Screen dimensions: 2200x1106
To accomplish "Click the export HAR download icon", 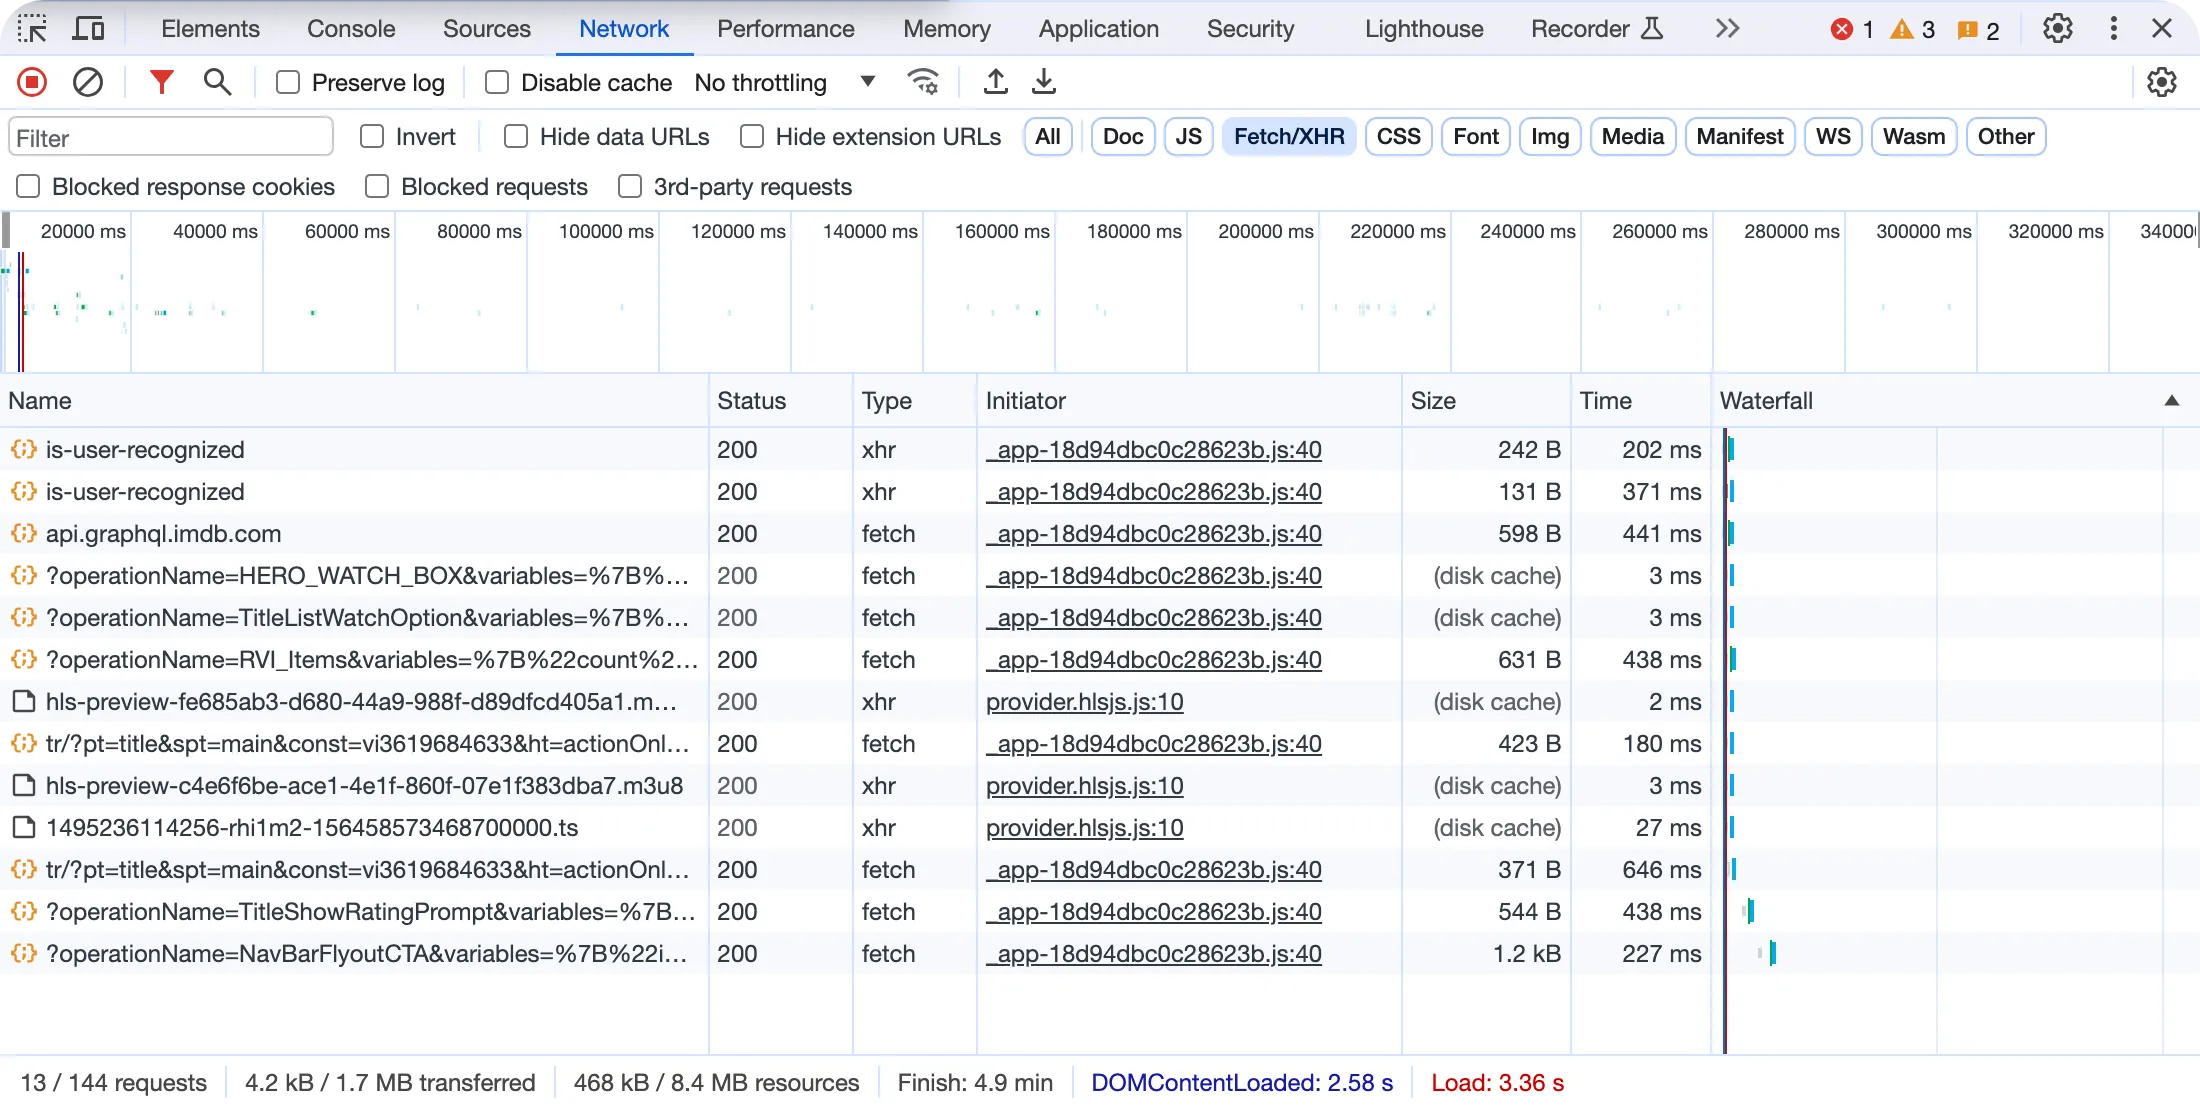I will coord(1043,82).
